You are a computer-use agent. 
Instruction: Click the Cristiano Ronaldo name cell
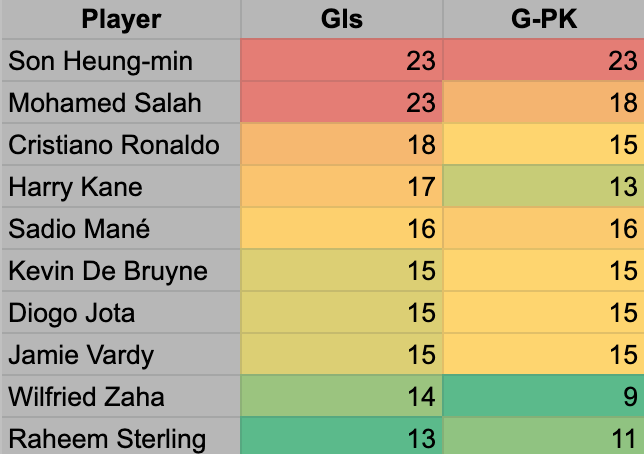click(120, 145)
